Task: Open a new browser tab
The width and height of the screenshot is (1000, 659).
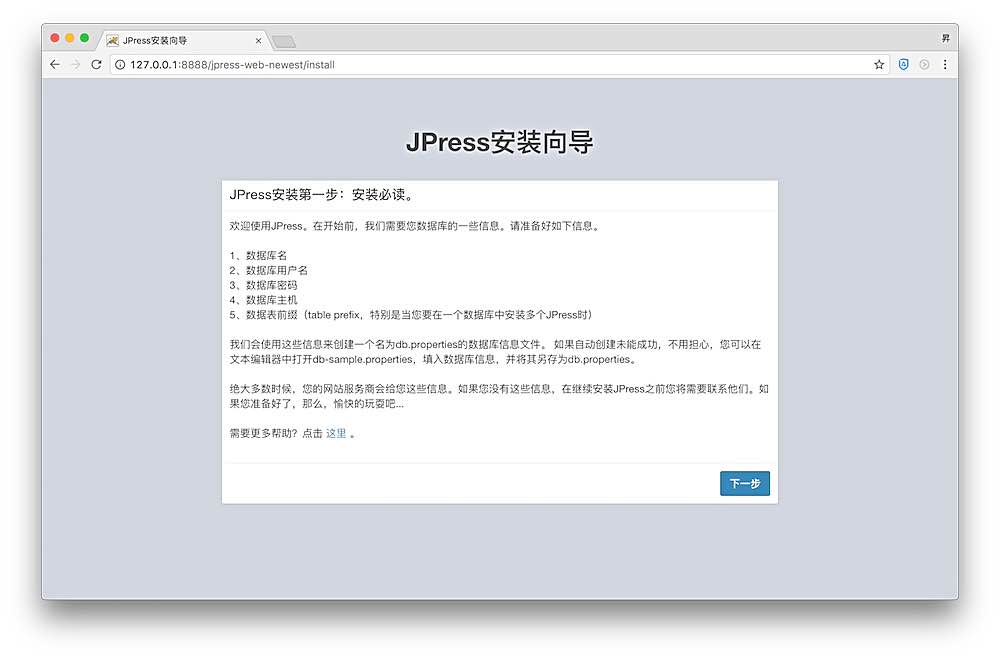Action: click(x=283, y=41)
